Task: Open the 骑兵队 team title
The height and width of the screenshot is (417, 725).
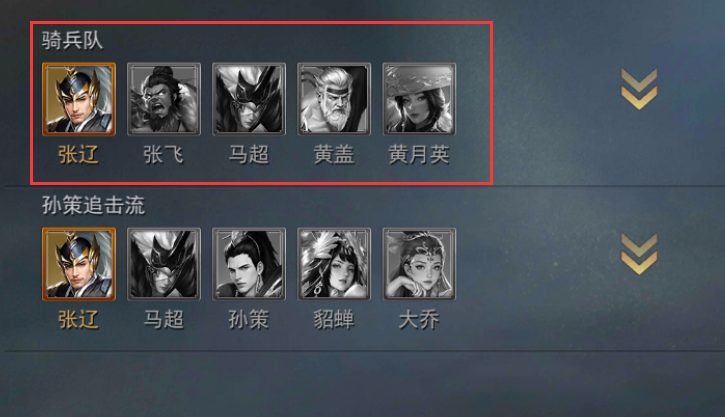Action: click(72, 40)
